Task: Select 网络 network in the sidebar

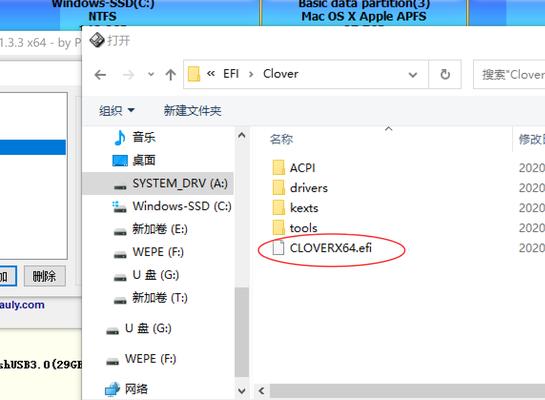Action: [127, 389]
